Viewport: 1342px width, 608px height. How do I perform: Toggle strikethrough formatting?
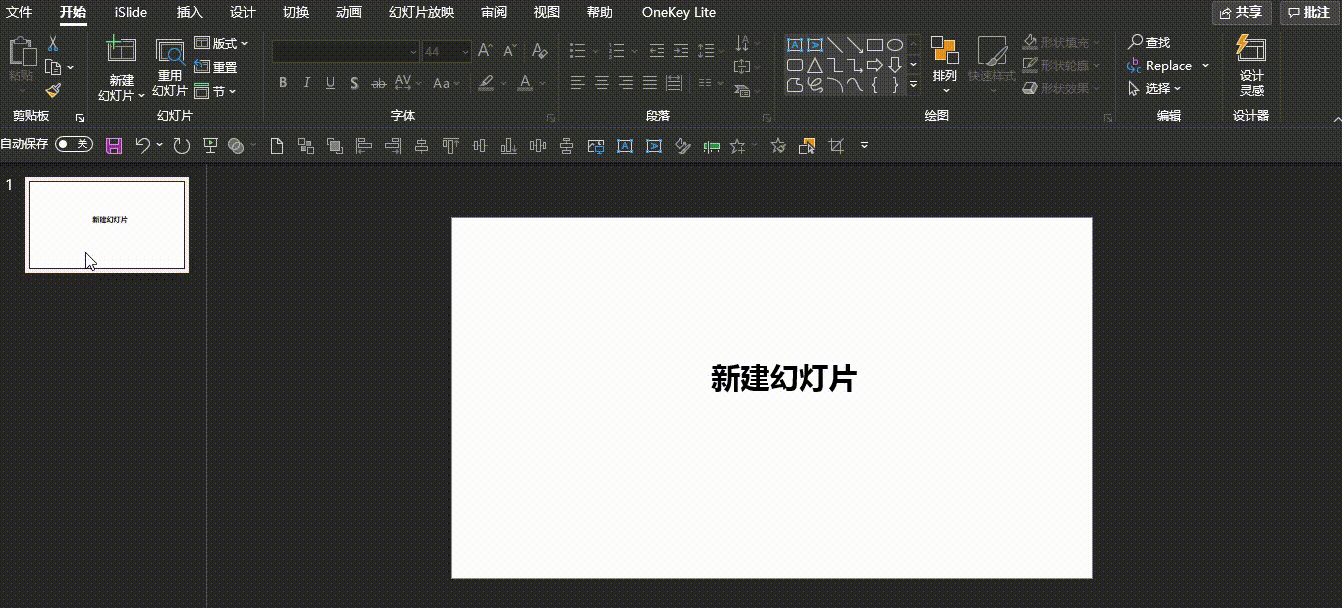click(x=379, y=83)
